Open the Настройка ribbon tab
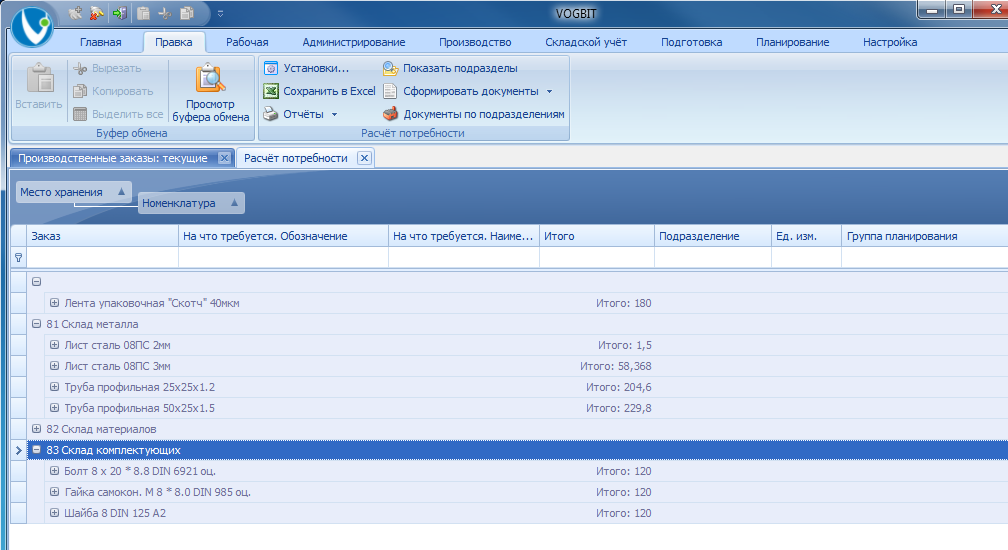This screenshot has height=550, width=1008. coord(890,42)
